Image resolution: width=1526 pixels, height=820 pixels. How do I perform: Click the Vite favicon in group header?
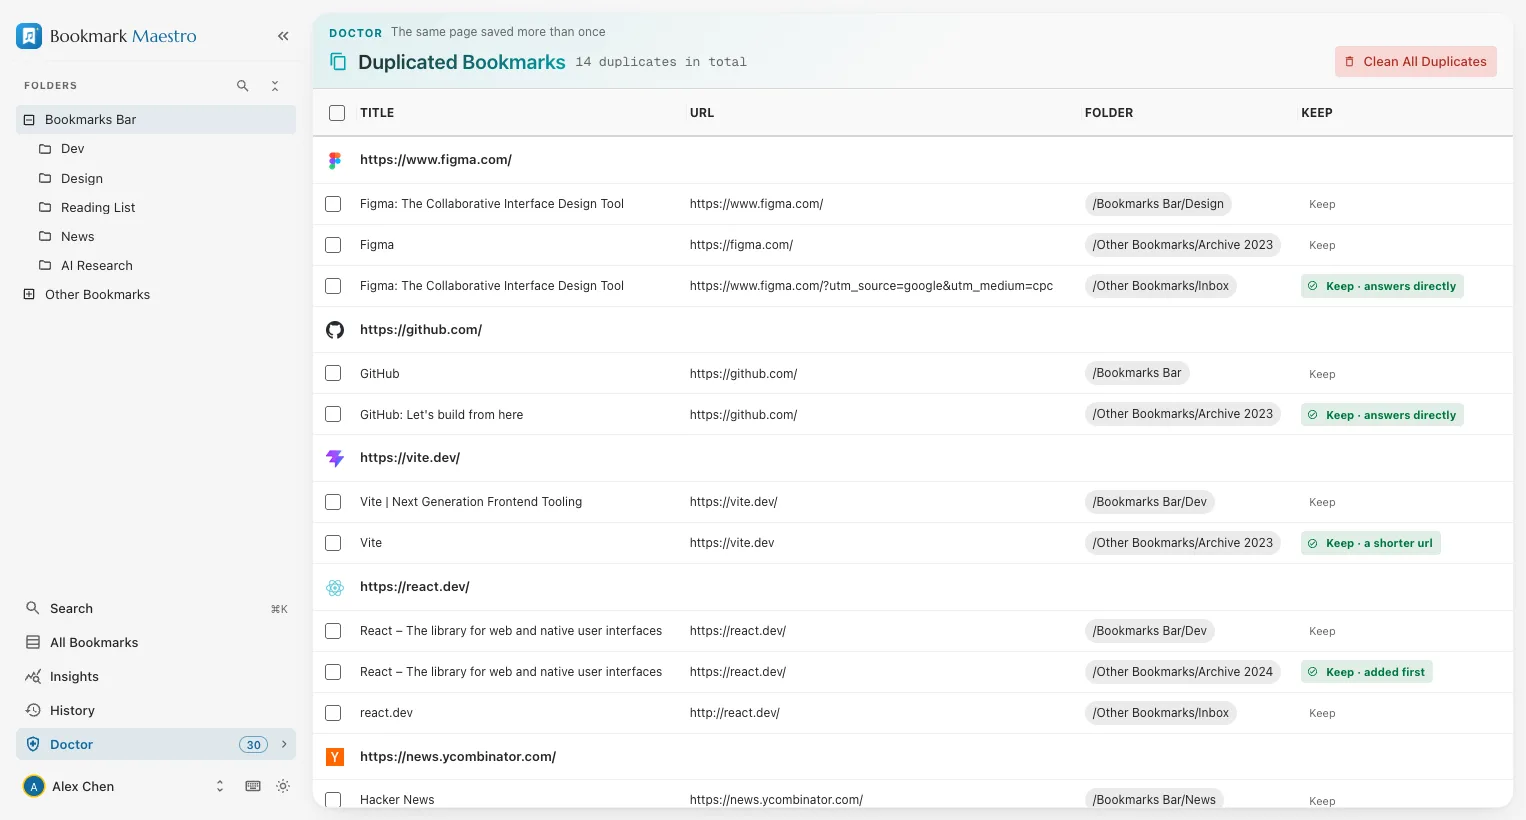(335, 458)
